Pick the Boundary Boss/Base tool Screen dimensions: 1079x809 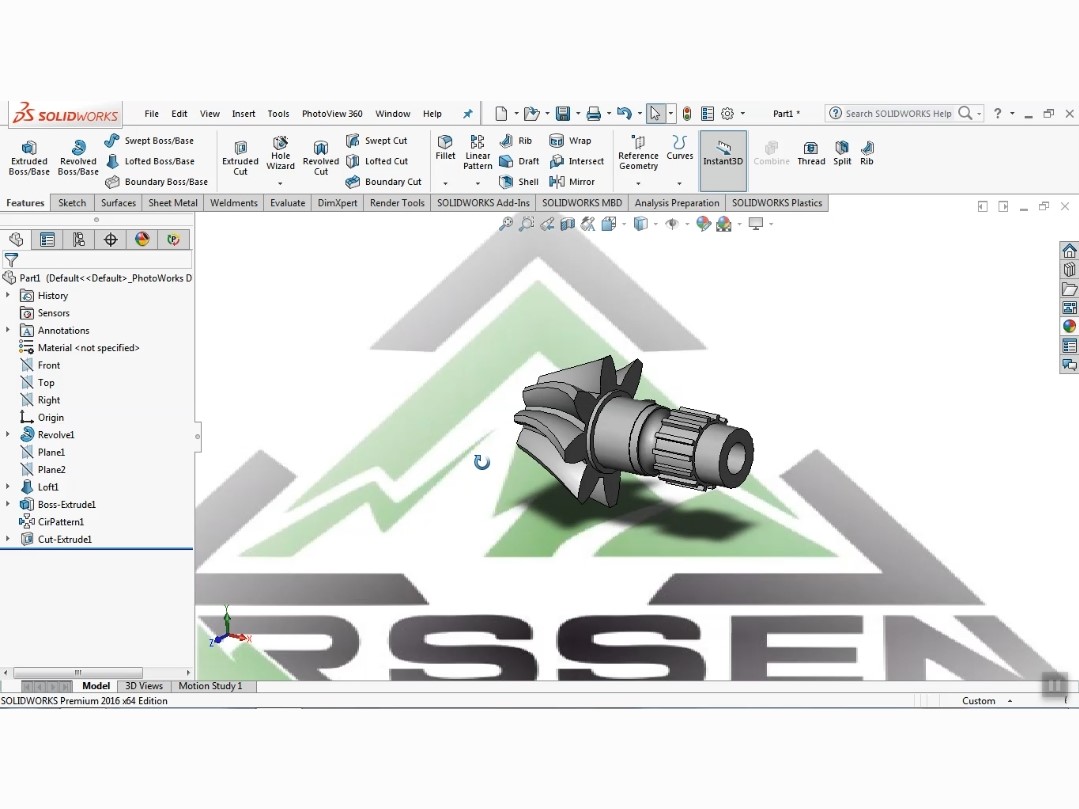[x=156, y=182]
